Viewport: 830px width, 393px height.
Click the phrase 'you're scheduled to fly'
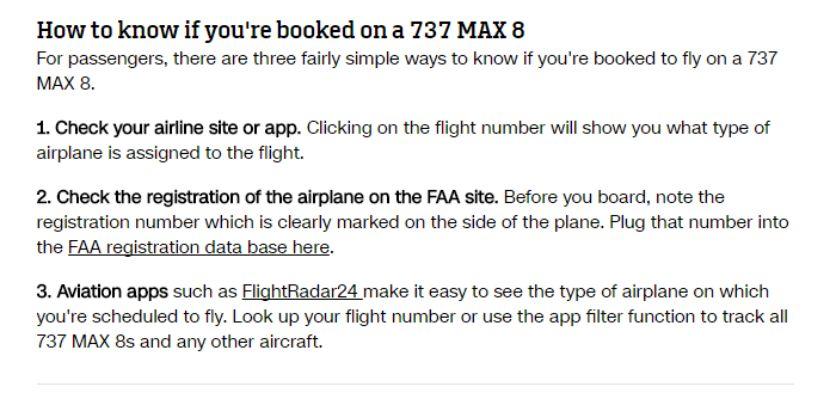coord(132,317)
